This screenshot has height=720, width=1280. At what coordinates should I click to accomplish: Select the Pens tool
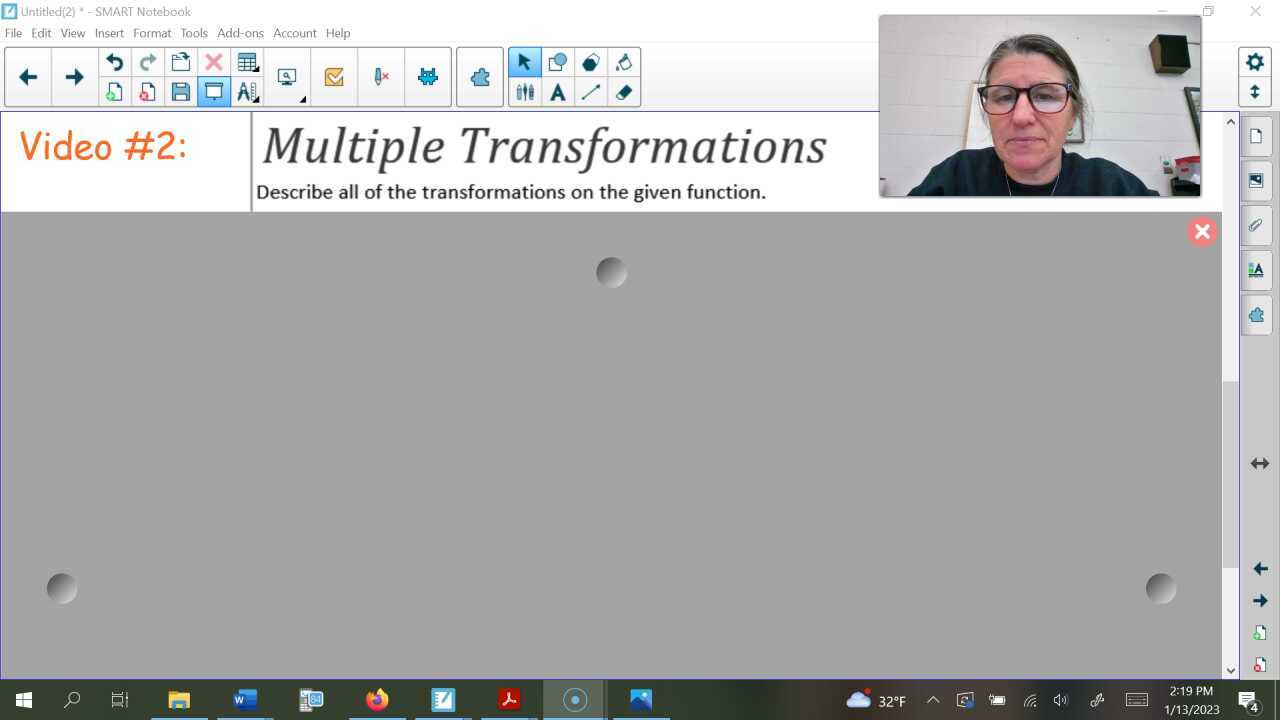coord(525,92)
